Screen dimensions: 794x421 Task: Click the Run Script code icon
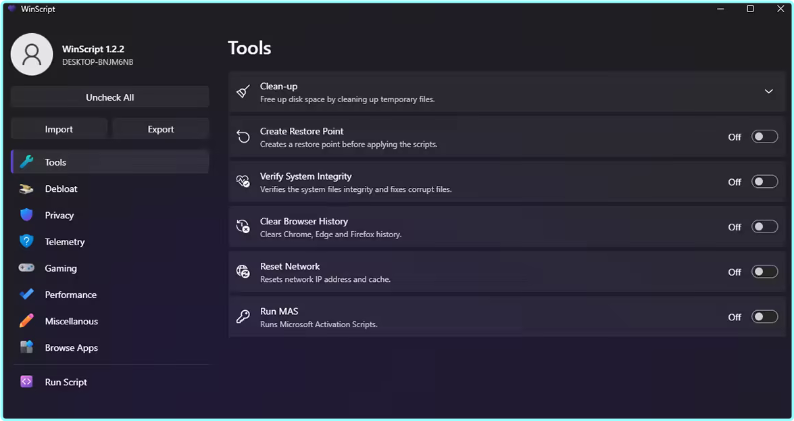[x=26, y=382]
